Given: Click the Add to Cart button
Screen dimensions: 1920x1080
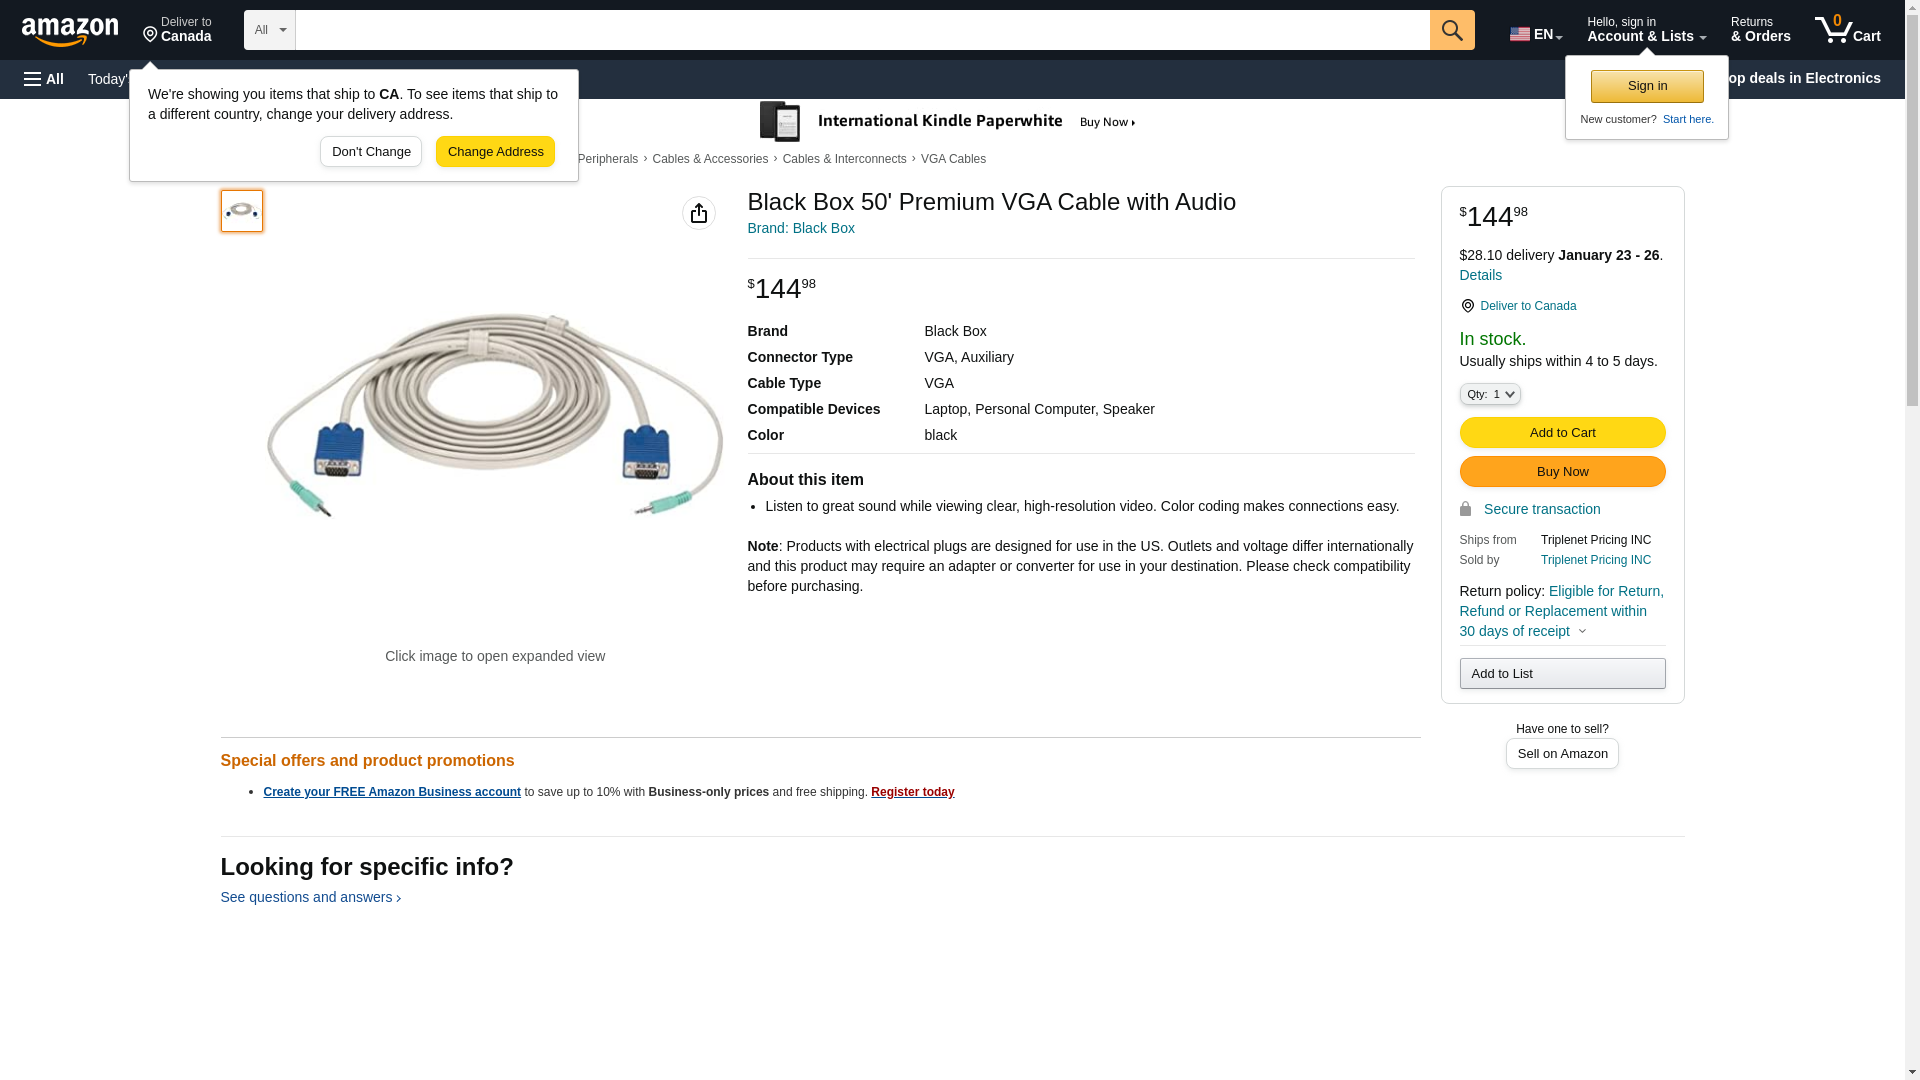Looking at the screenshot, I should point(1562,432).
